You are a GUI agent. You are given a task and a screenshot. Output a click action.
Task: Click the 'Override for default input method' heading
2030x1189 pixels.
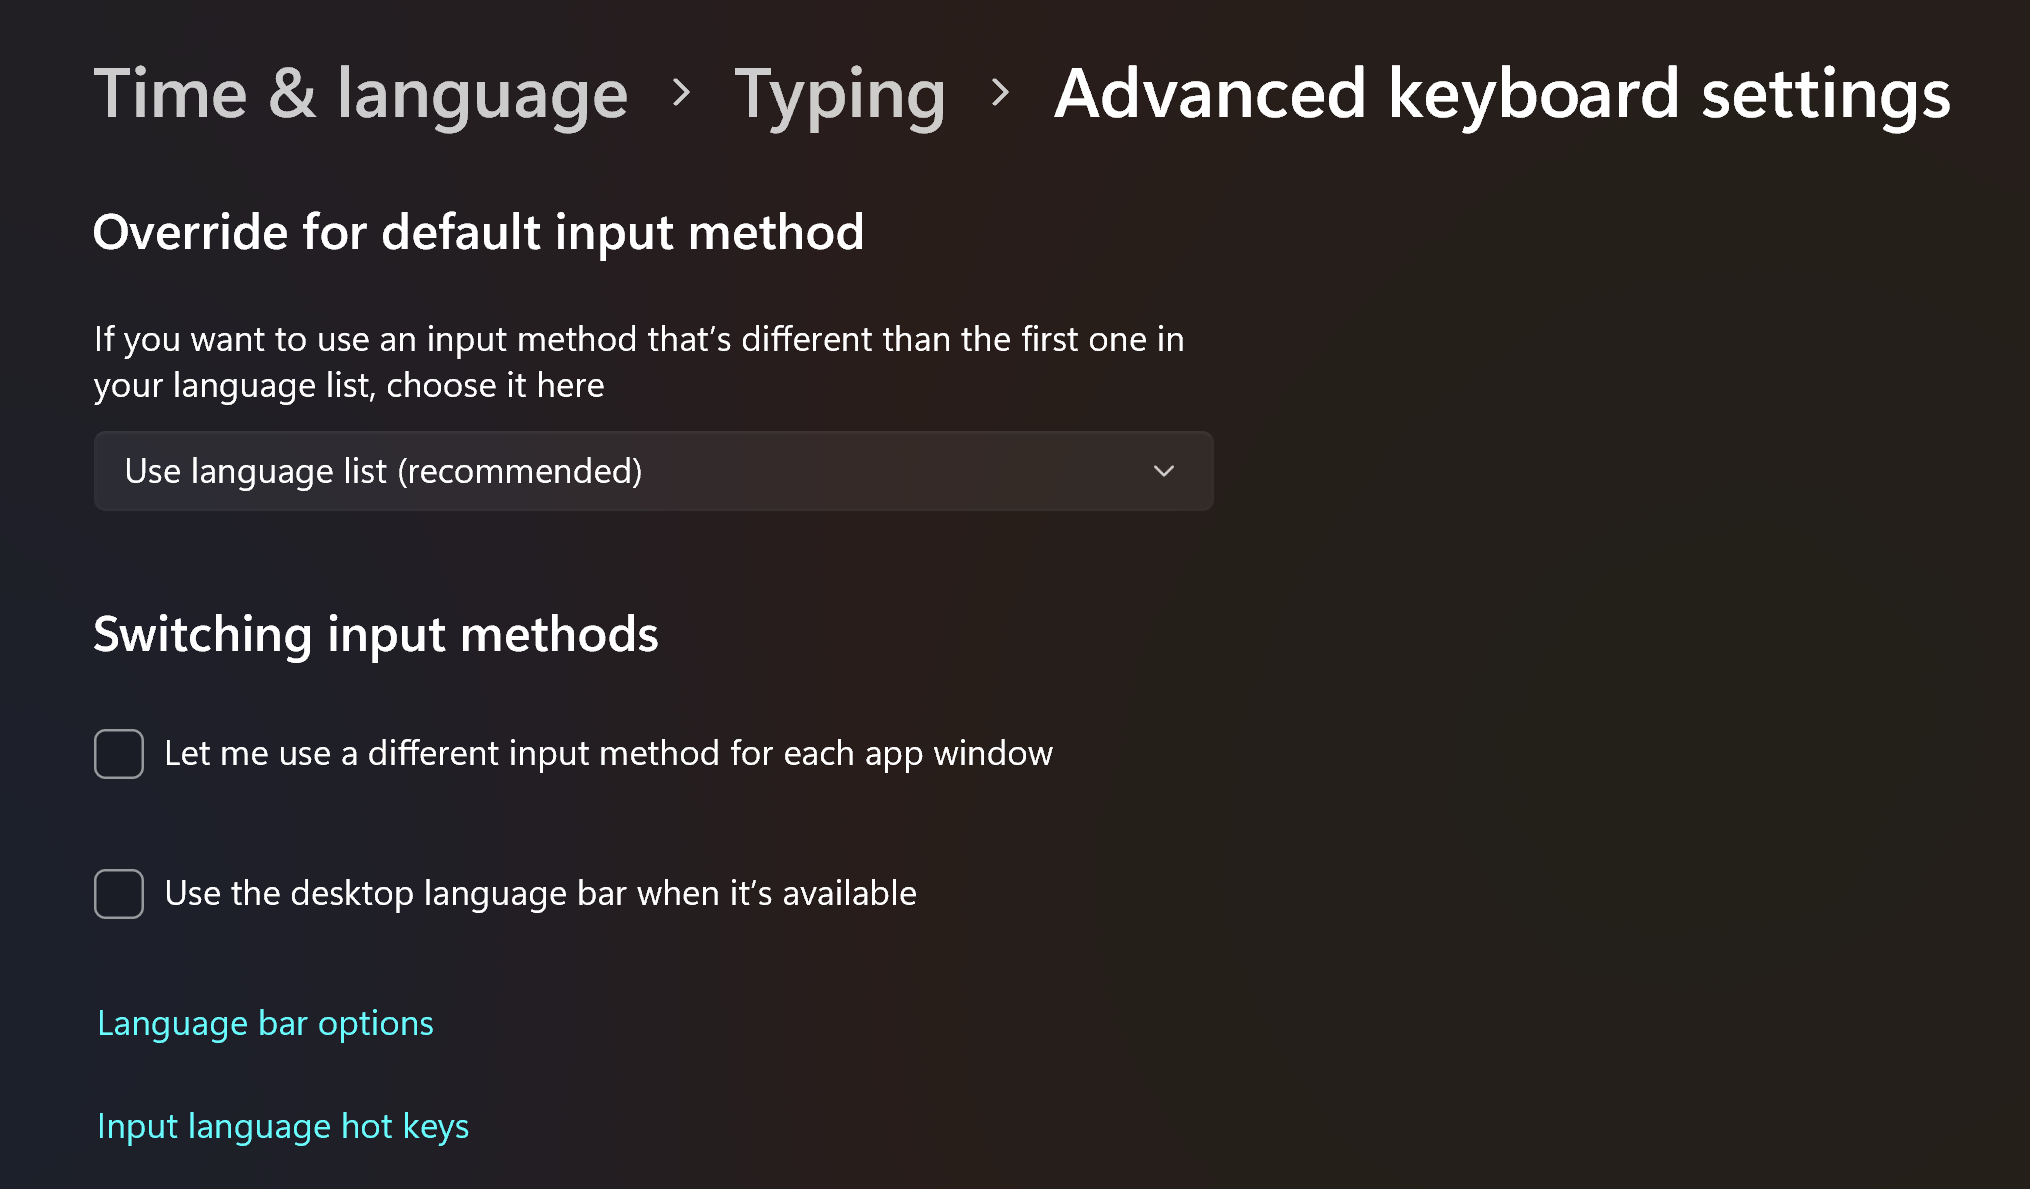(478, 232)
